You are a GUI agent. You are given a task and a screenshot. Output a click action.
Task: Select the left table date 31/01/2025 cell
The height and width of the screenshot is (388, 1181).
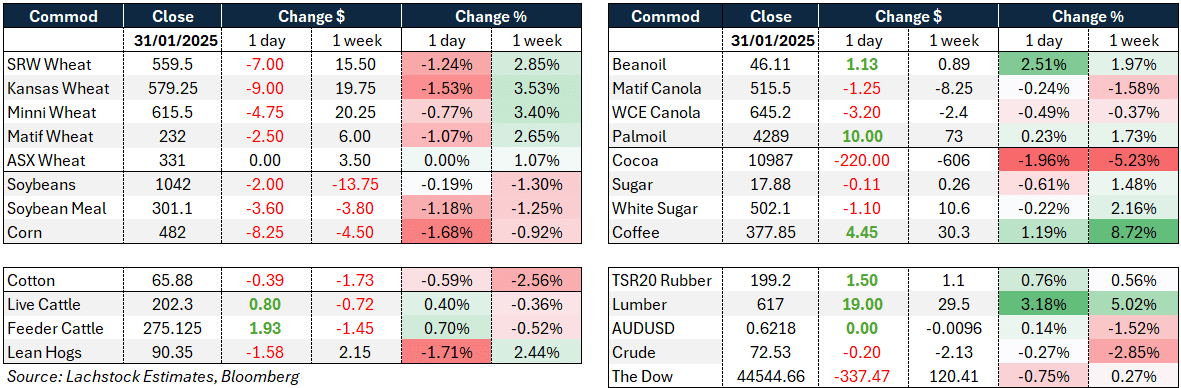[172, 41]
